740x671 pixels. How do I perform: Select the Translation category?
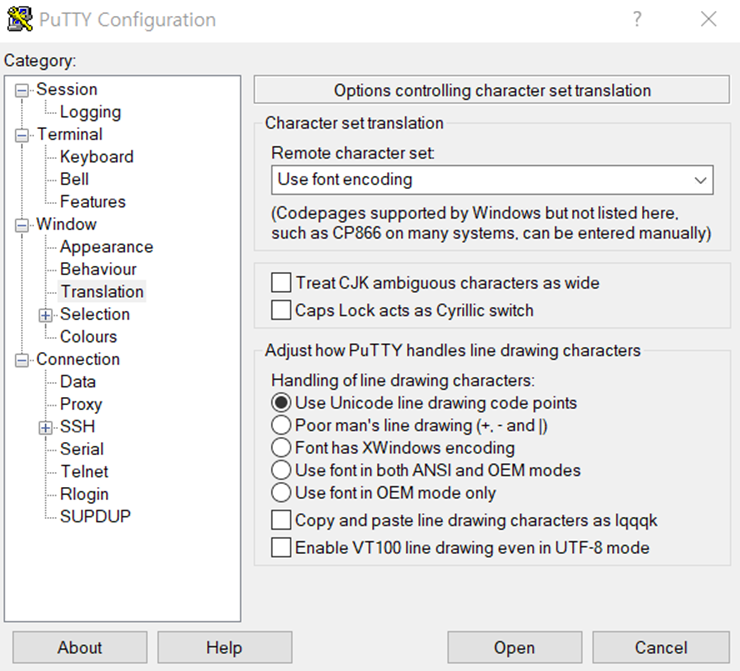pyautogui.click(x=102, y=292)
